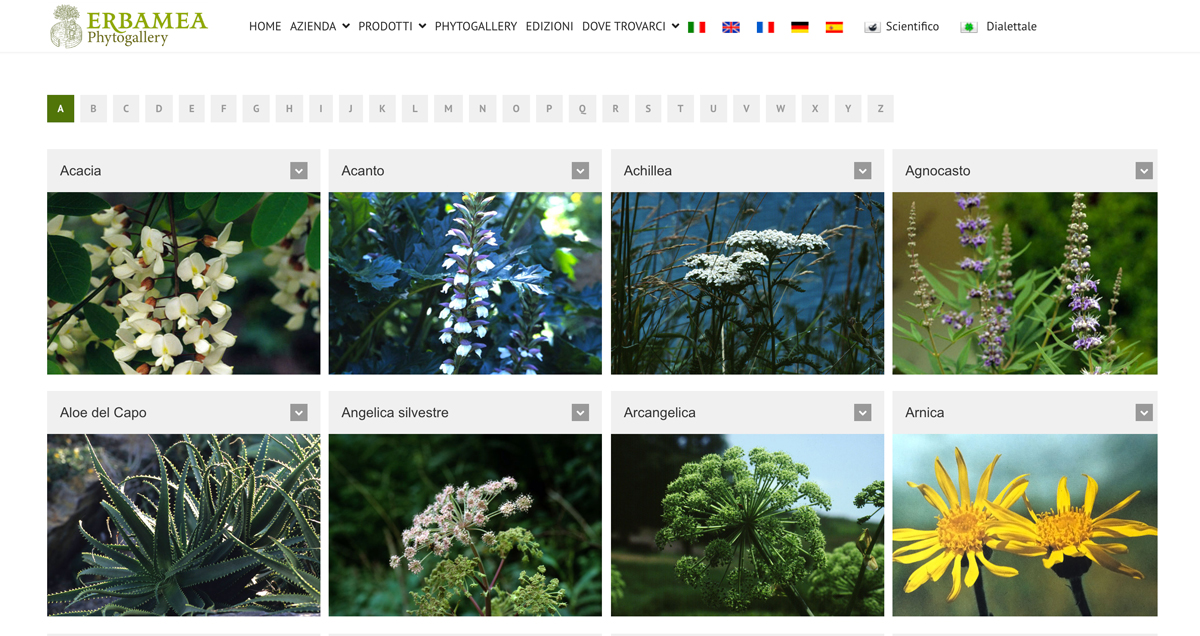Filter plants by letter M
1200x636 pixels.
(448, 108)
